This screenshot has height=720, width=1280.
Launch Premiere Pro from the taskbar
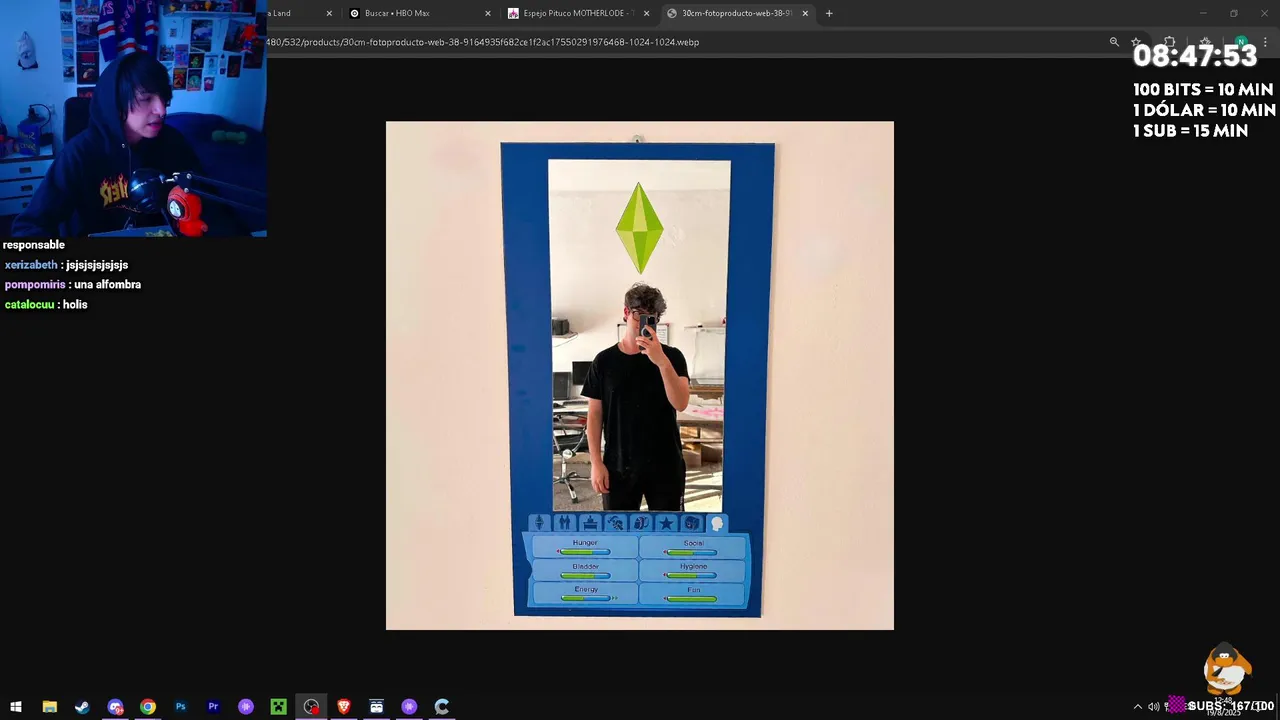(213, 707)
